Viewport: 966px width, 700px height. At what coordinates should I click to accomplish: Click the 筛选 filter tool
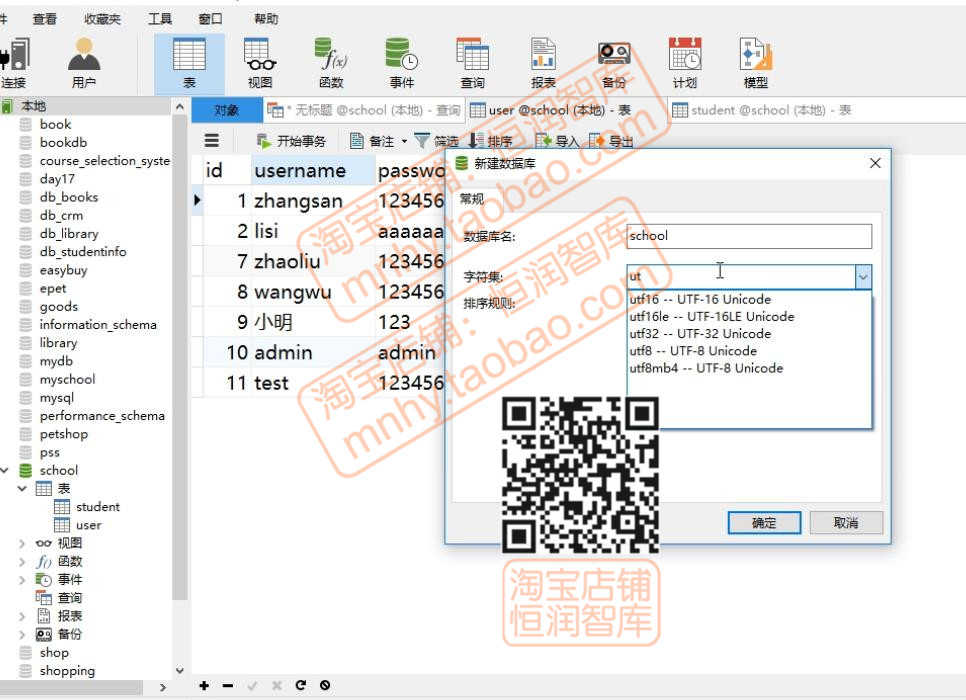[436, 141]
